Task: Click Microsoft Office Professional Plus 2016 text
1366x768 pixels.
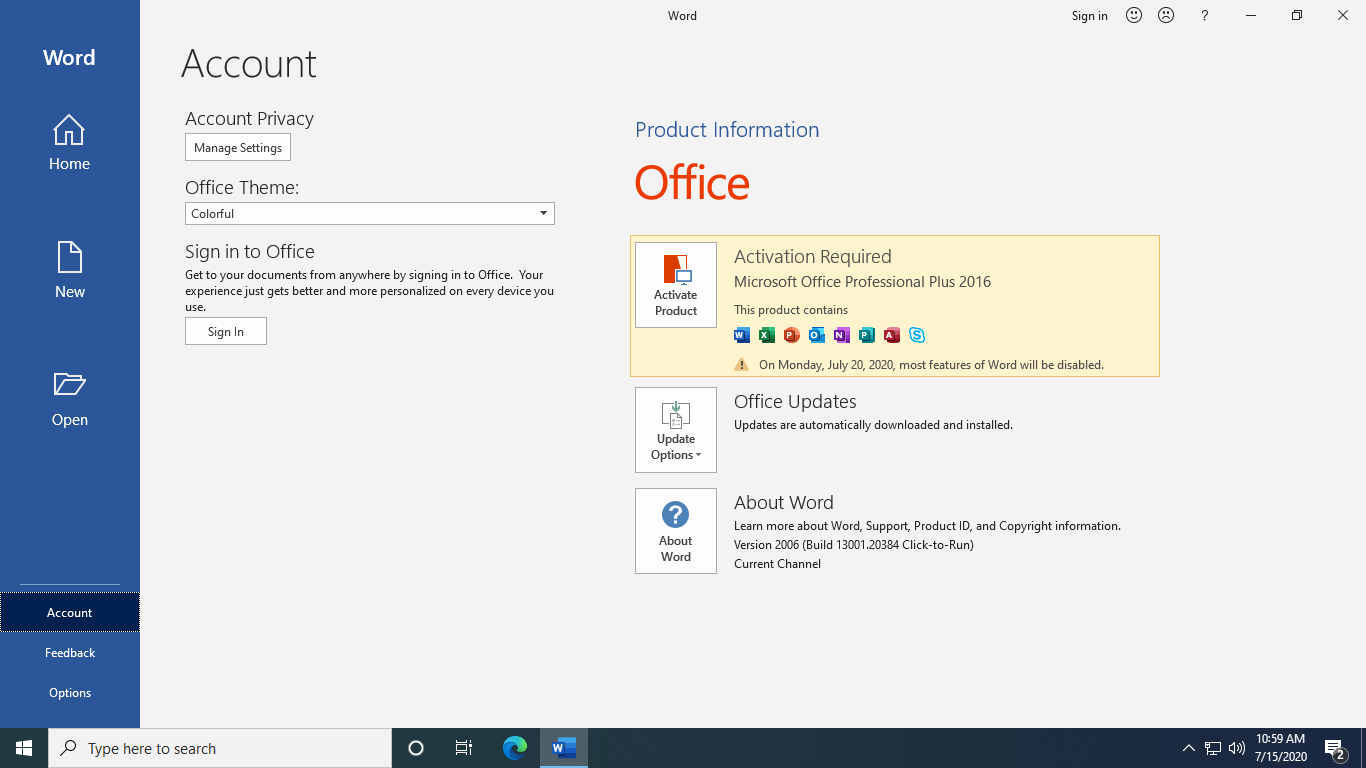Action: tap(862, 282)
